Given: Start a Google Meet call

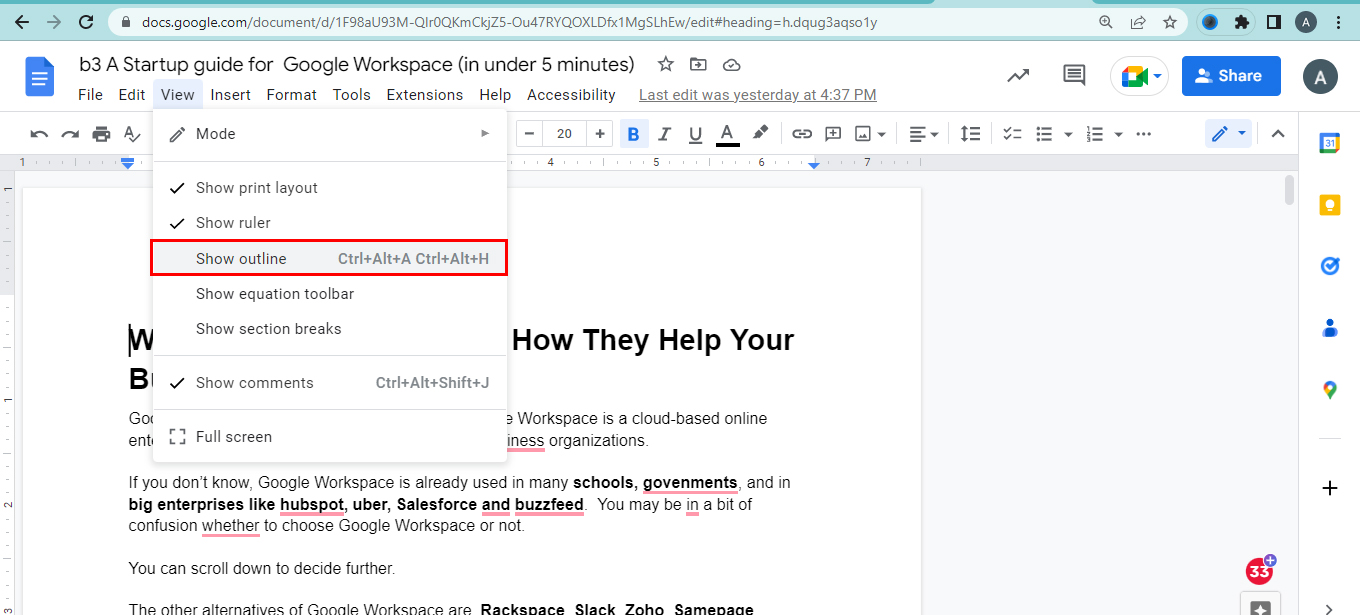Looking at the screenshot, I should pyautogui.click(x=1139, y=76).
